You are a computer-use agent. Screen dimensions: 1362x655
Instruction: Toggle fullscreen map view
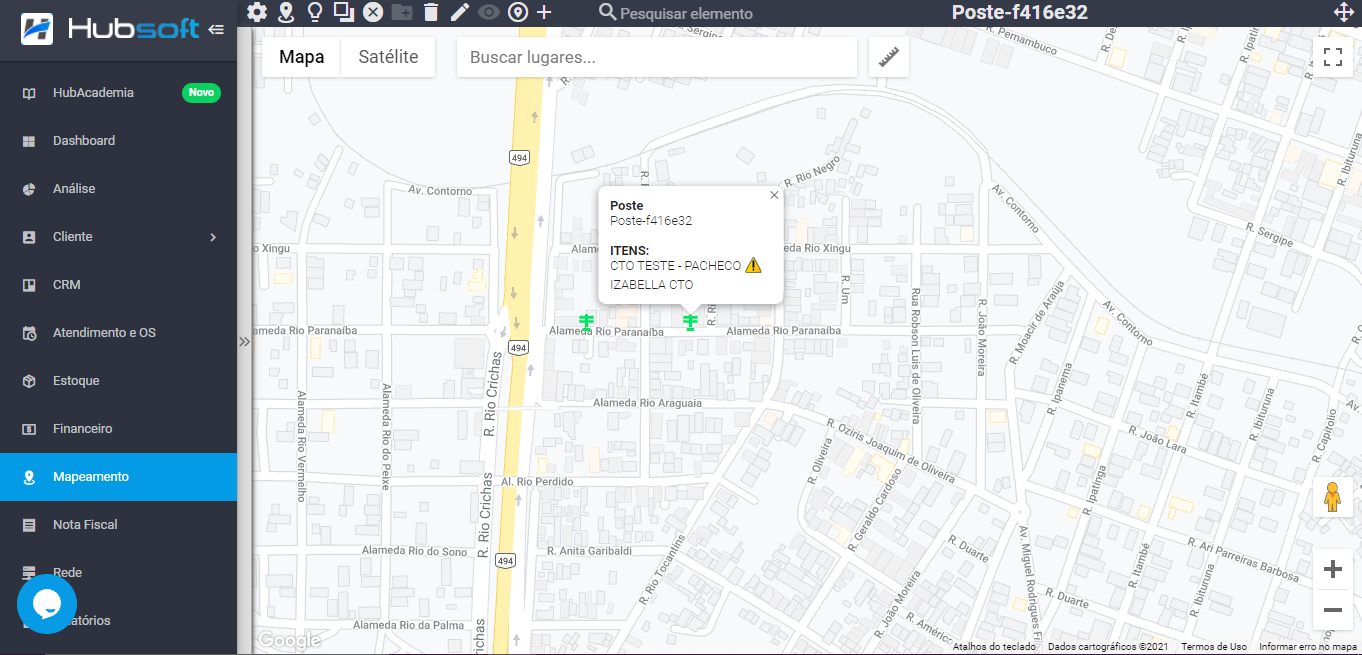(x=1332, y=57)
